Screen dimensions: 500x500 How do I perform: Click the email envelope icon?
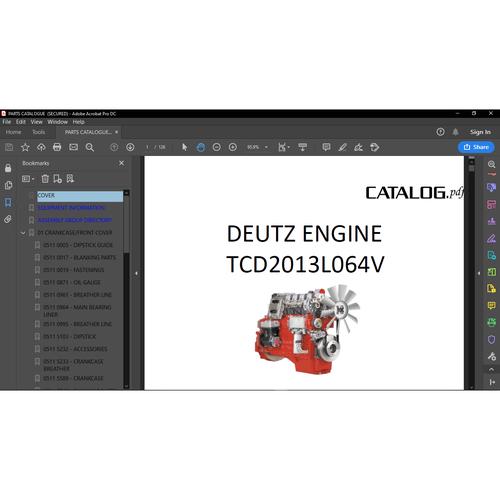tap(73, 147)
